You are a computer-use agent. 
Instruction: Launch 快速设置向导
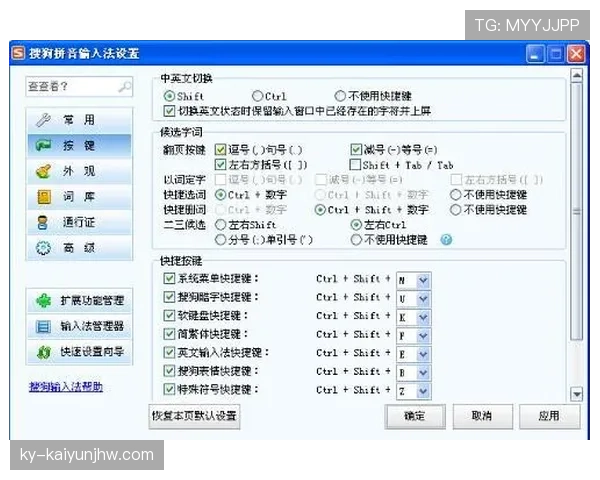tap(80, 352)
